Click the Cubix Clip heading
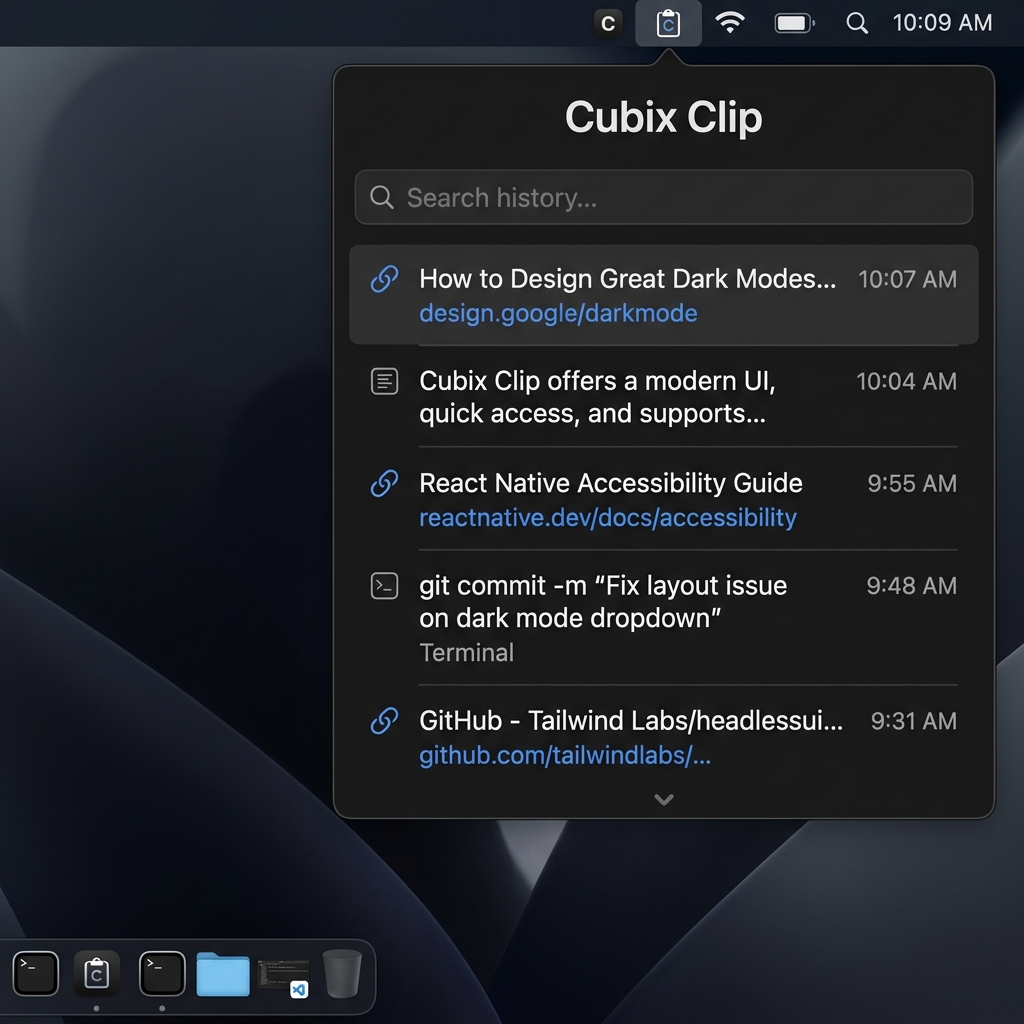The width and height of the screenshot is (1024, 1024). (664, 118)
